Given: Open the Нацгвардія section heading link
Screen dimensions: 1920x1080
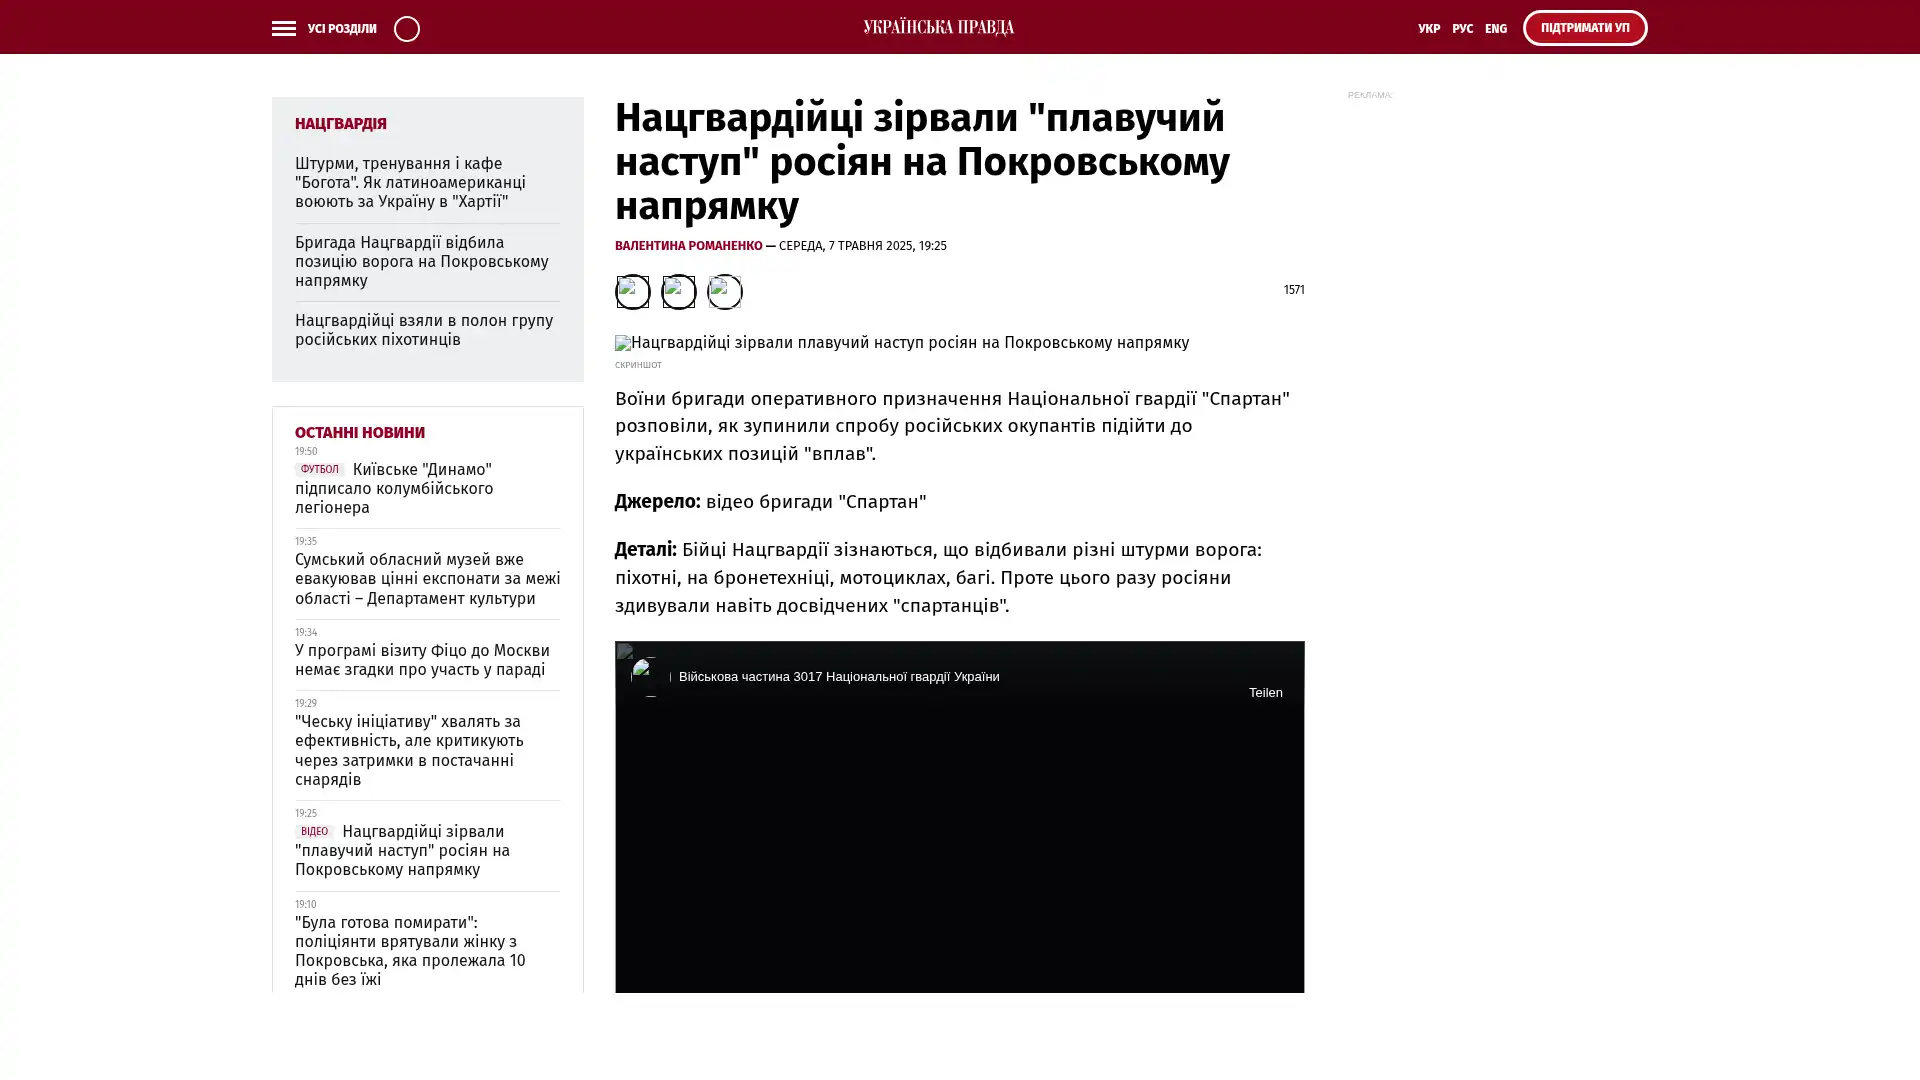Looking at the screenshot, I should click(340, 124).
